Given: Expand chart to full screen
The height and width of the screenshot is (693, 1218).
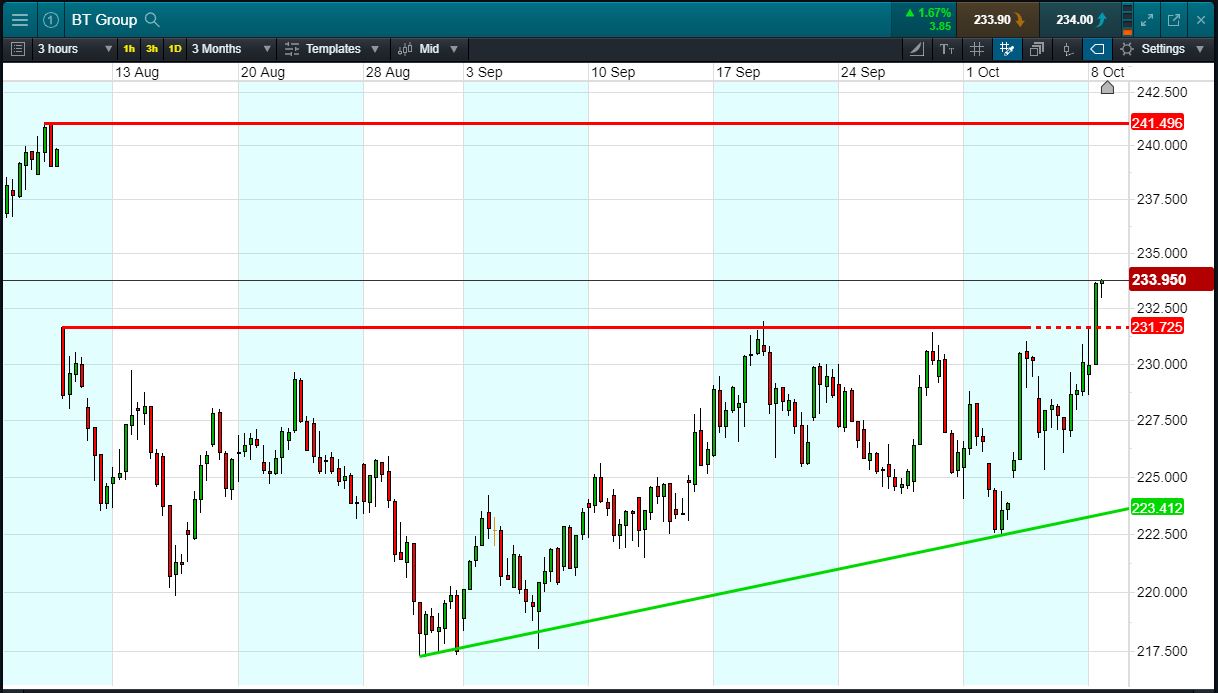Looking at the screenshot, I should 1147,19.
